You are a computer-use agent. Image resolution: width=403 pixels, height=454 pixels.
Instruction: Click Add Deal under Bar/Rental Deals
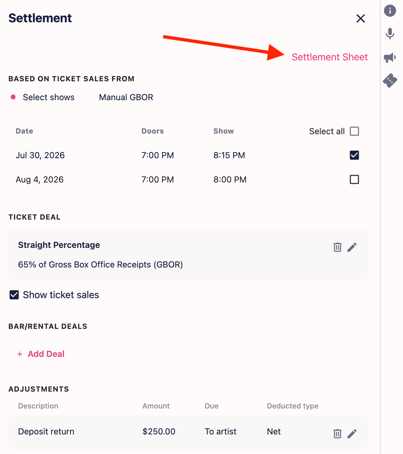coord(46,354)
